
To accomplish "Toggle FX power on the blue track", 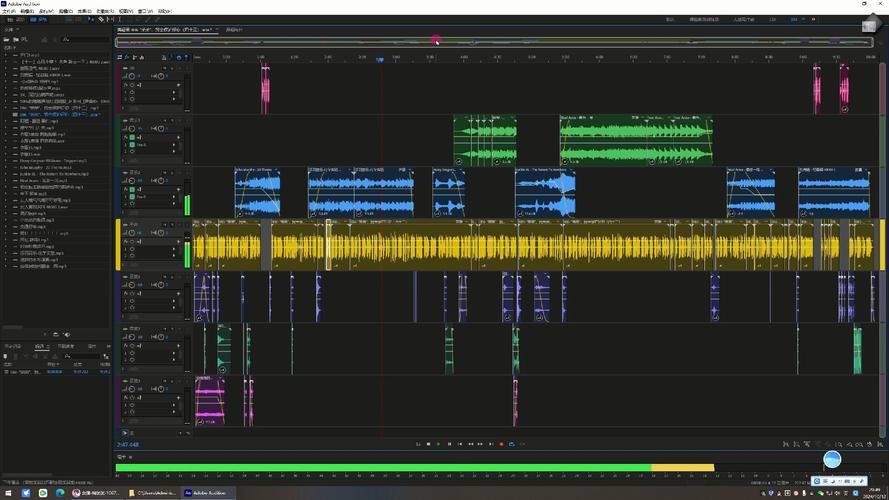I will coord(132,189).
